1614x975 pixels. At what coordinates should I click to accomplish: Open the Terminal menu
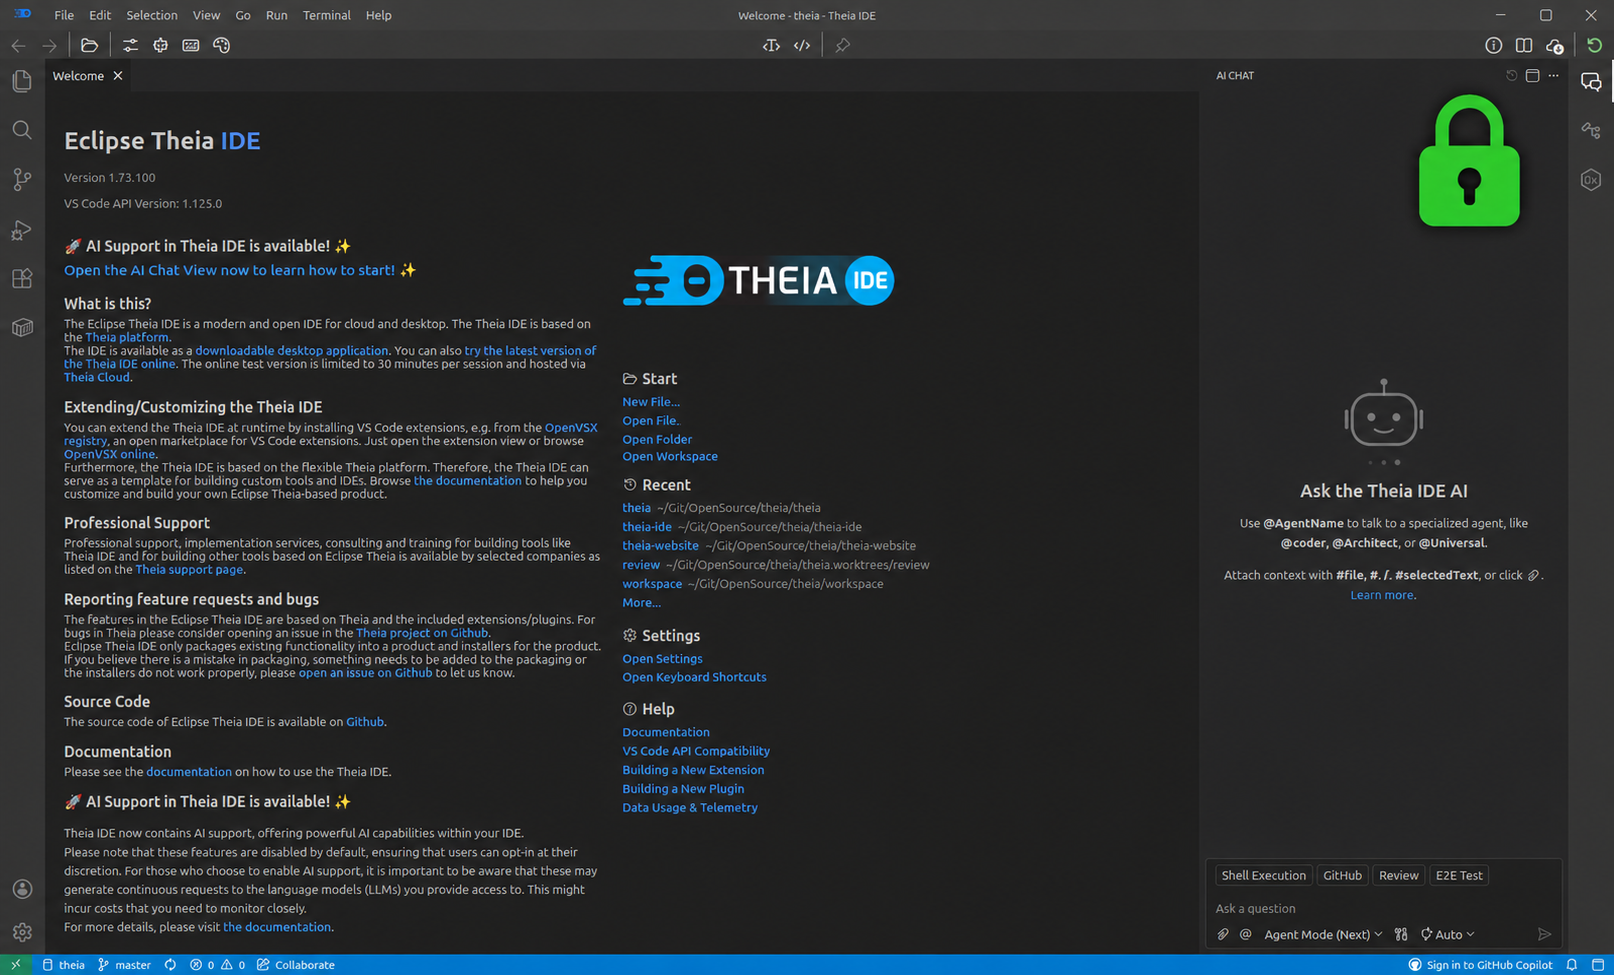point(326,15)
